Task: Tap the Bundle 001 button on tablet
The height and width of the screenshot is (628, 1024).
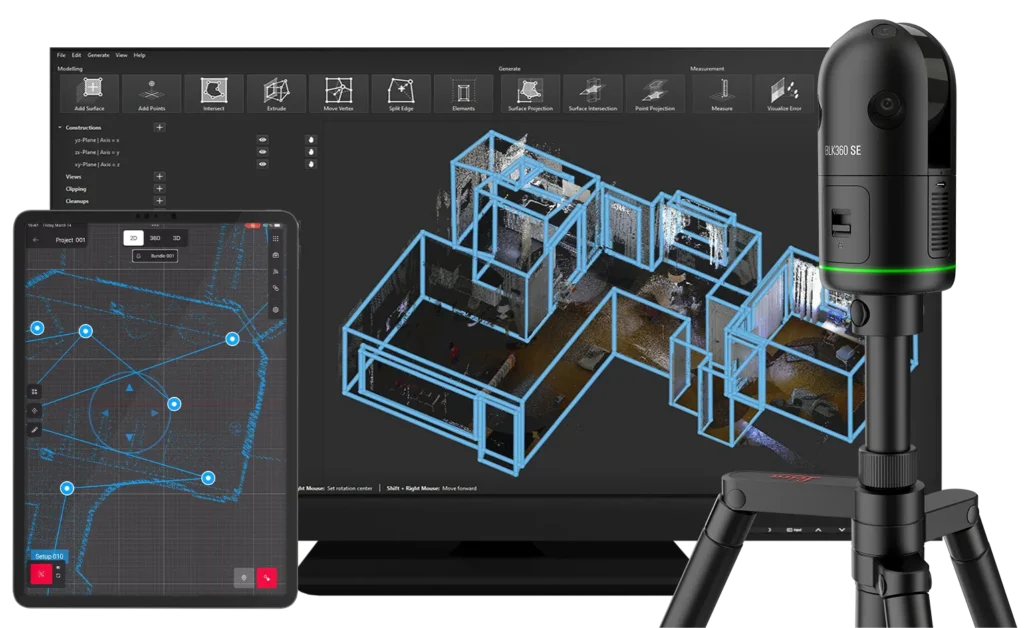Action: coord(155,256)
